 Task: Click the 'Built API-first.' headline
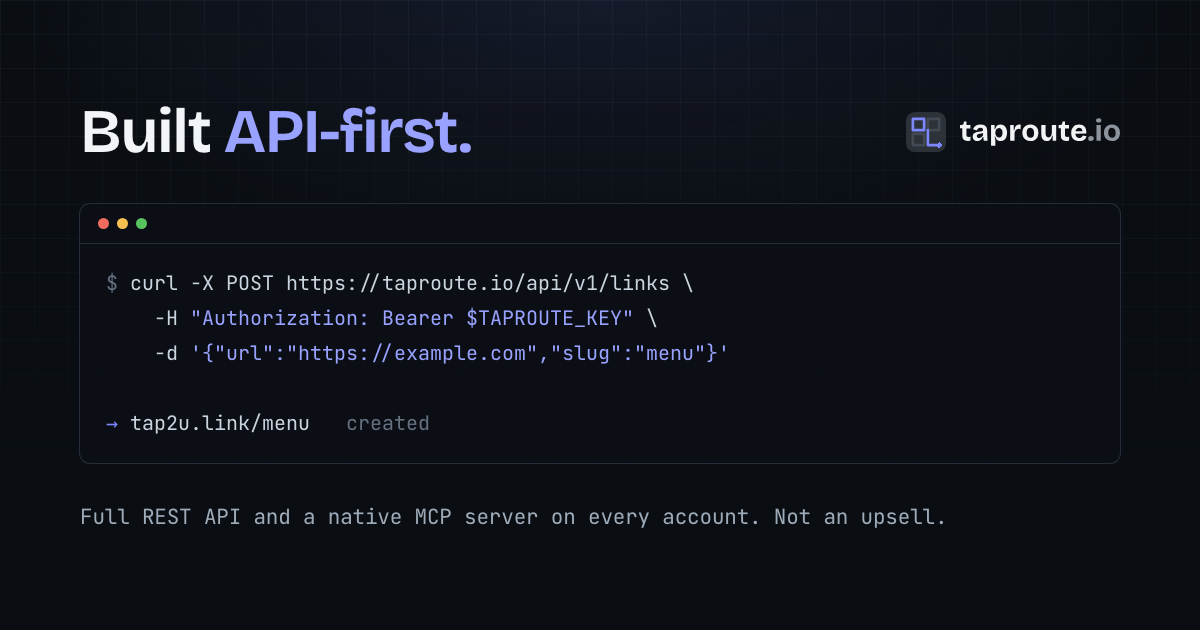pos(276,132)
